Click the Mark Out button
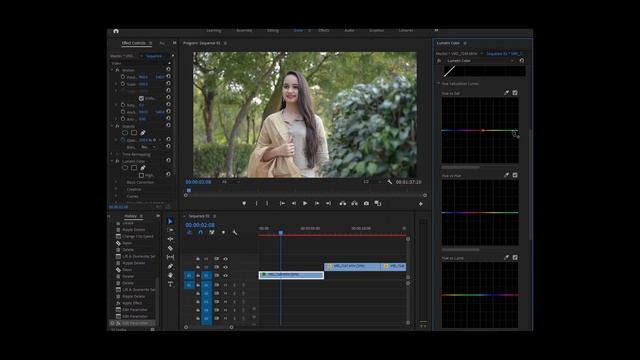The height and width of the screenshot is (360, 640). click(x=267, y=203)
